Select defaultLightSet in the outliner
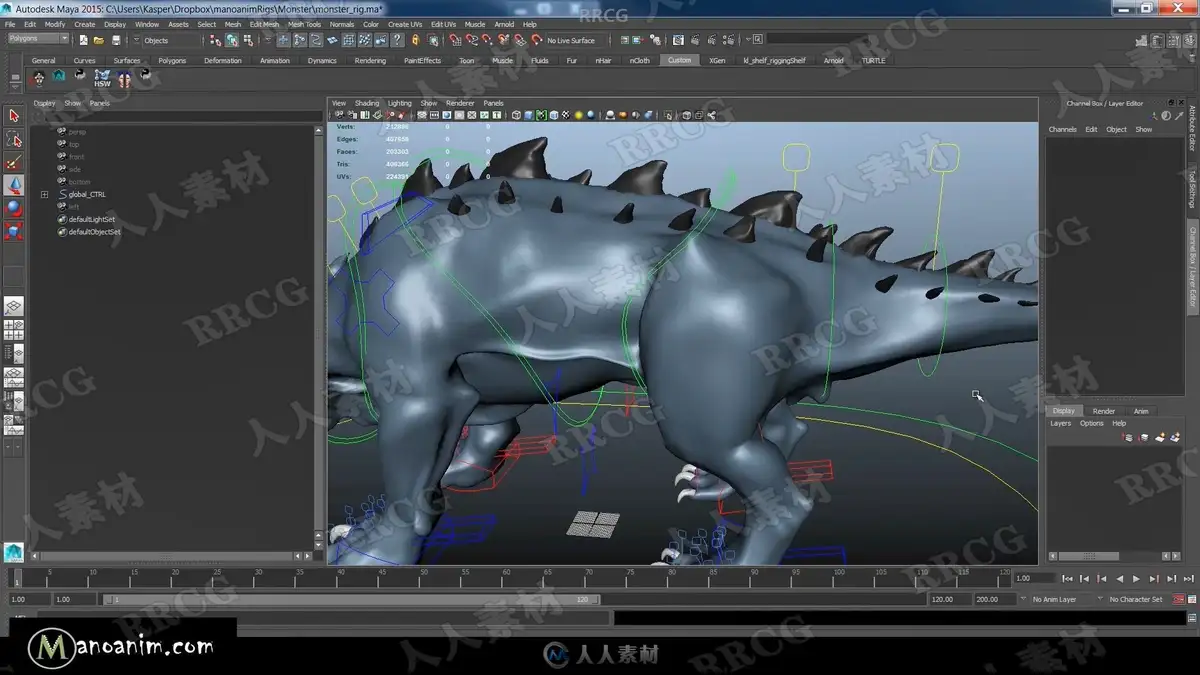The height and width of the screenshot is (675, 1200). (x=92, y=219)
